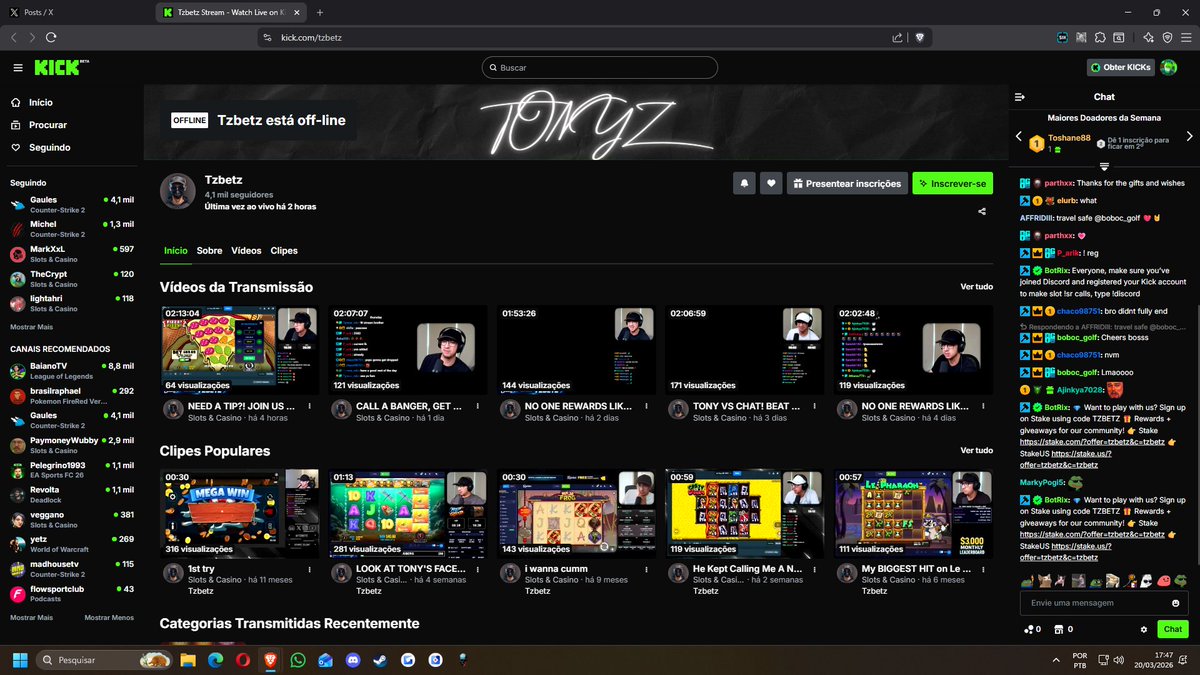Open Discord from the taskbar
This screenshot has width=1200, height=675.
[x=352, y=660]
